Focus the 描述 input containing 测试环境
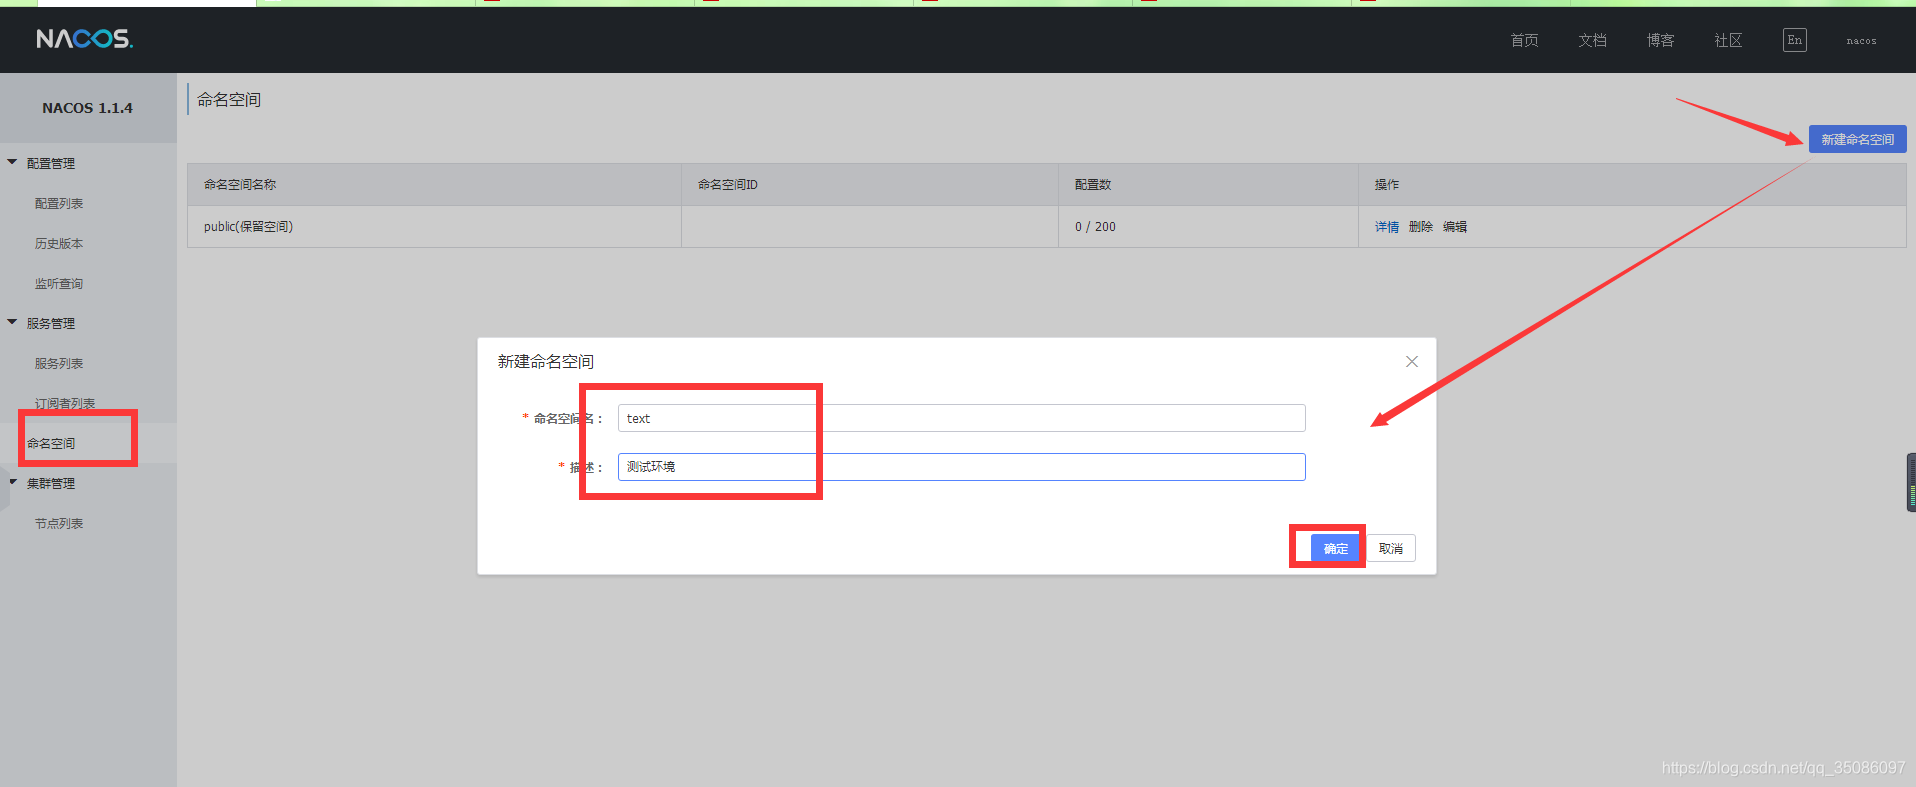Viewport: 1916px width, 787px height. click(961, 467)
